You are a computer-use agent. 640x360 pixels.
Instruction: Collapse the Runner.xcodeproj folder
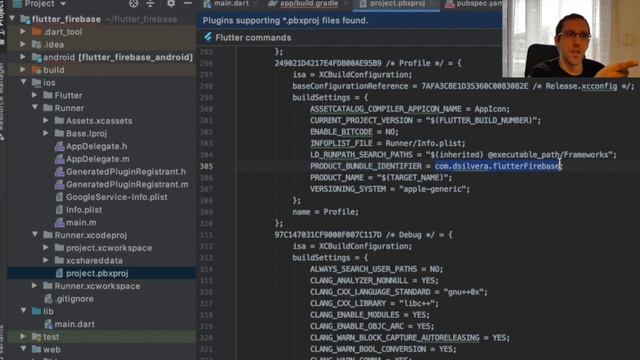(35, 235)
